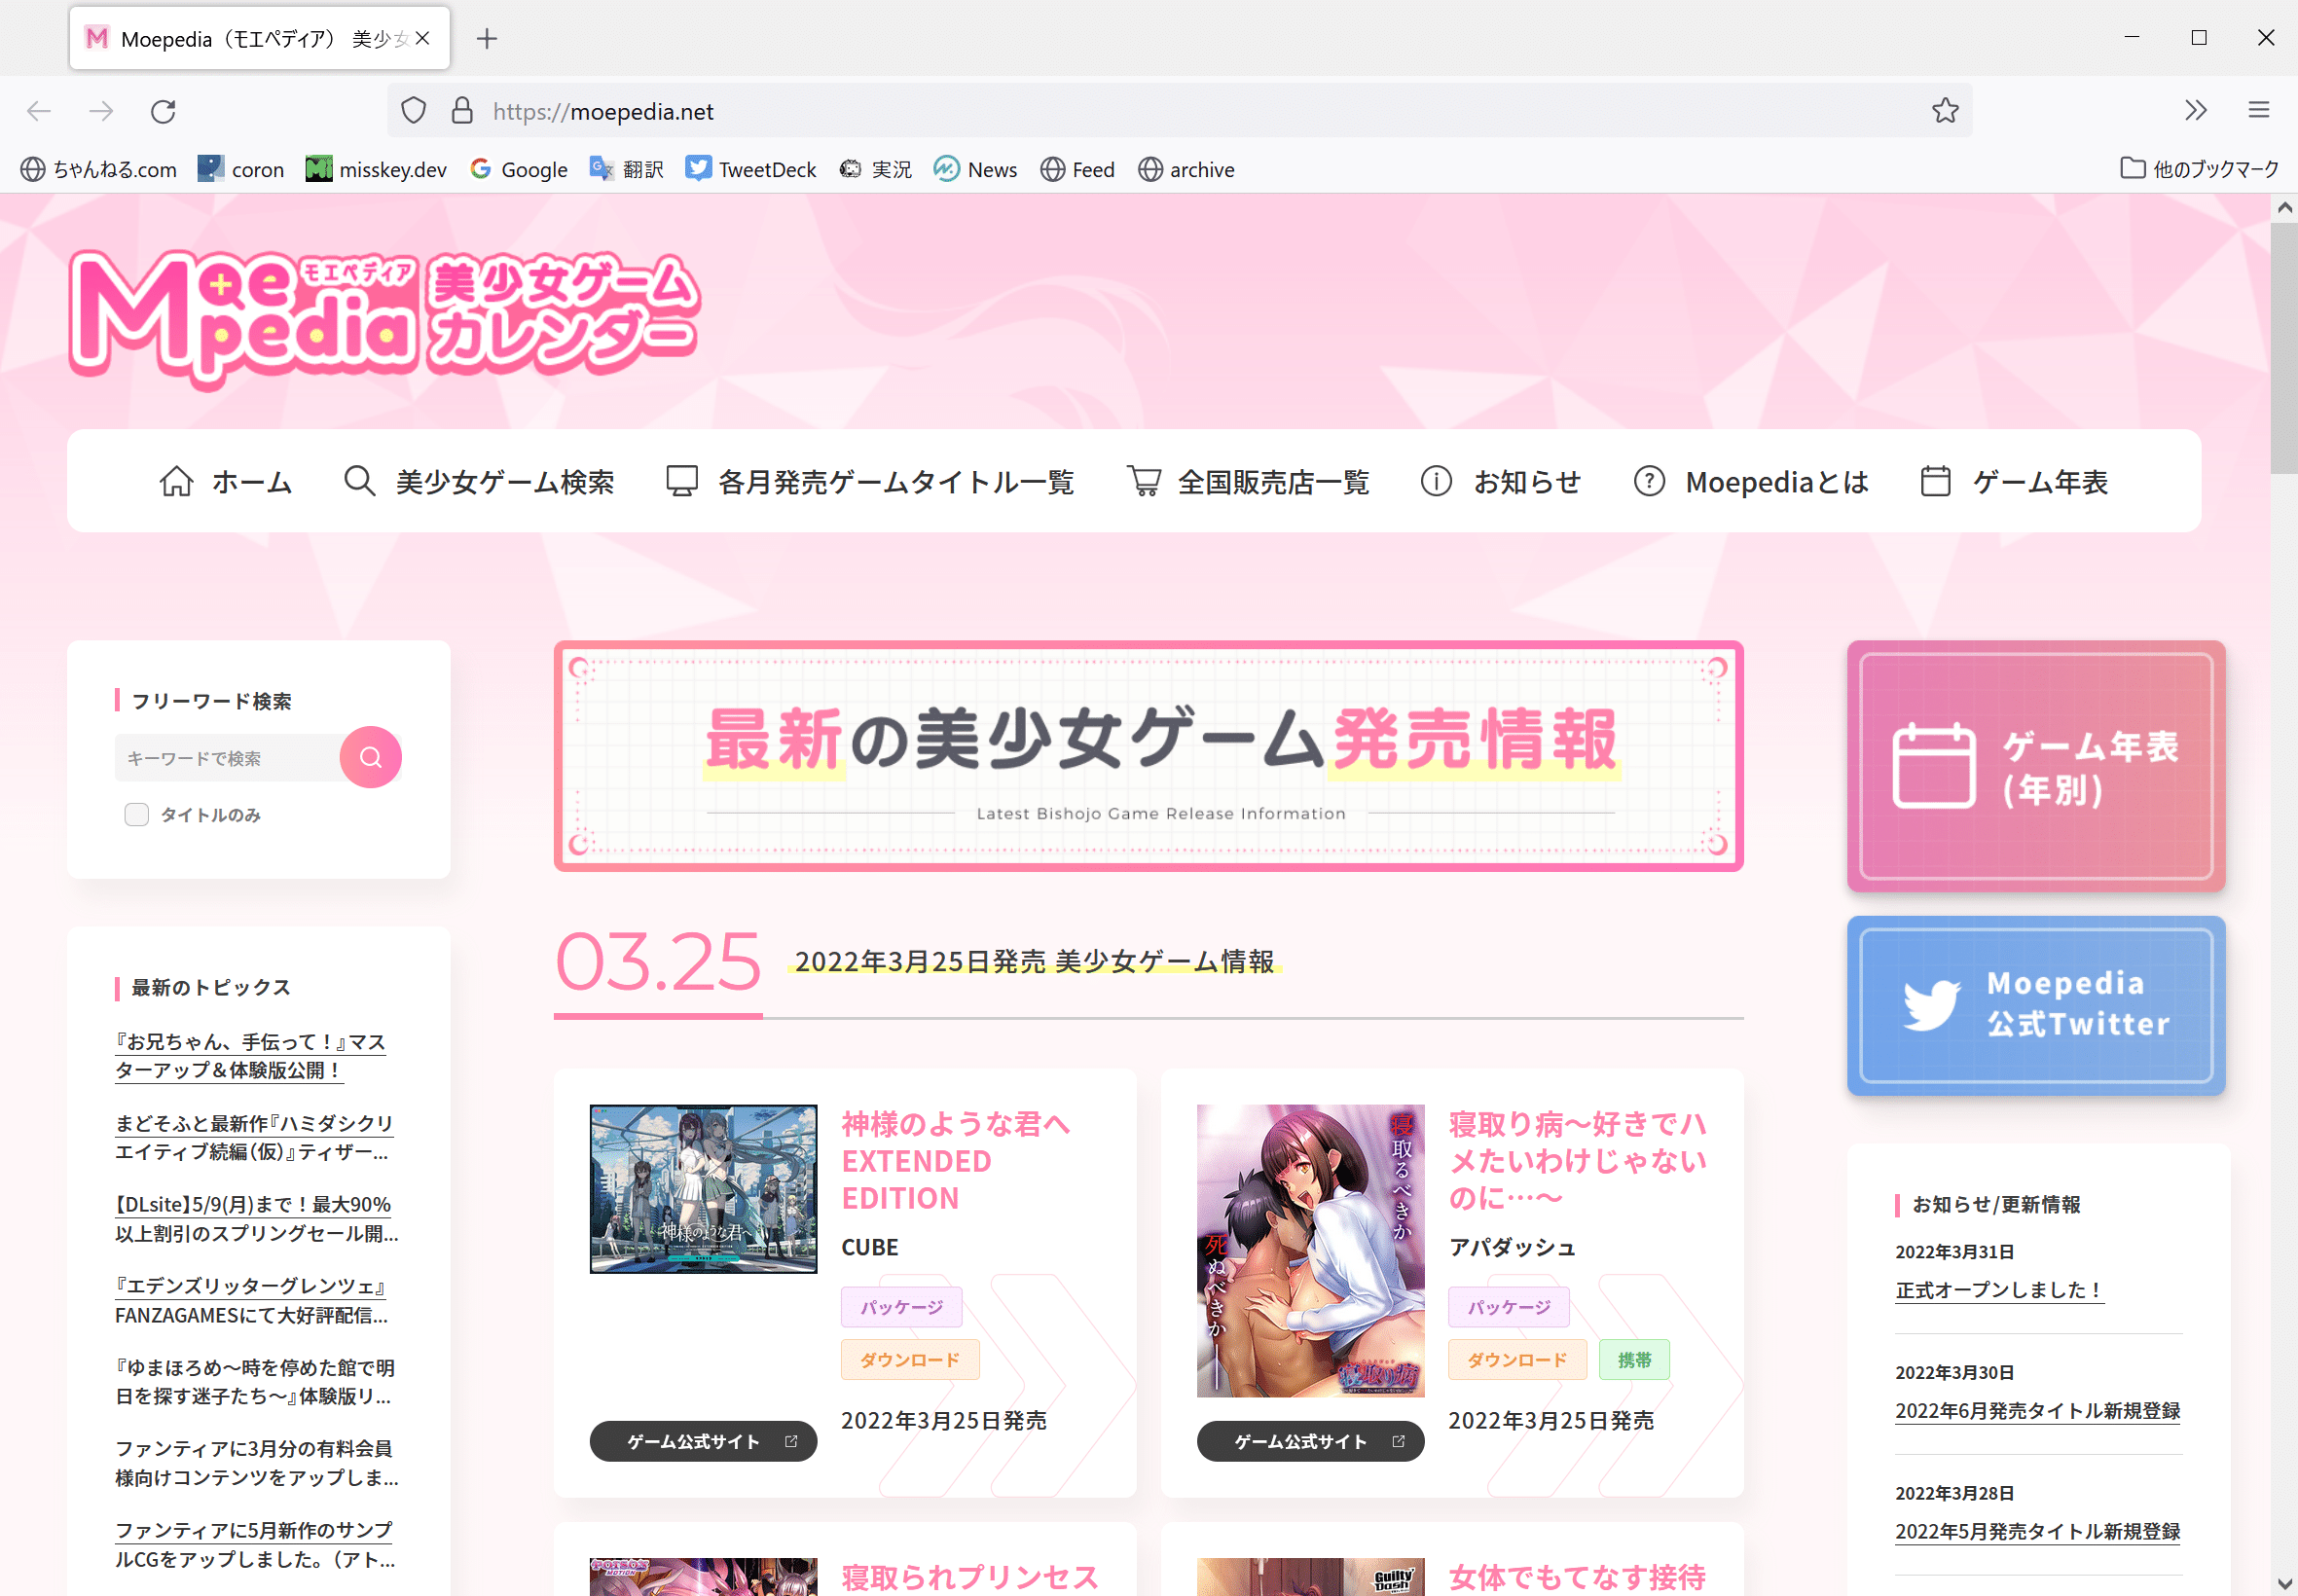
Task: Select 各月発売ゲームタイトル一覧 menu item
Action: click(870, 483)
